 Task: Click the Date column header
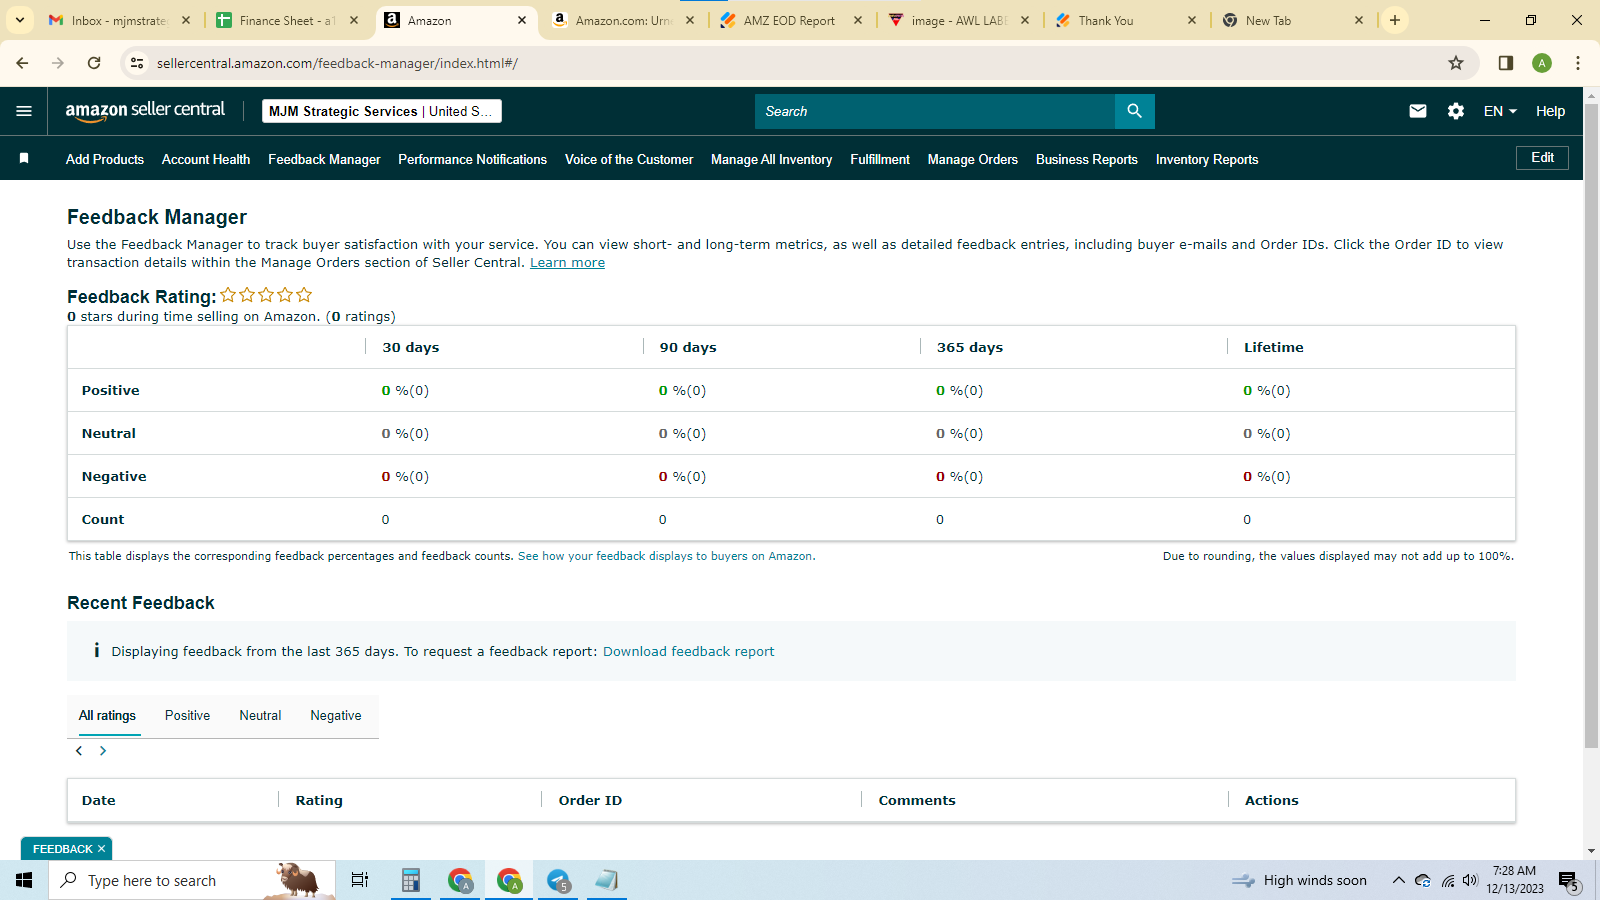[x=99, y=800]
